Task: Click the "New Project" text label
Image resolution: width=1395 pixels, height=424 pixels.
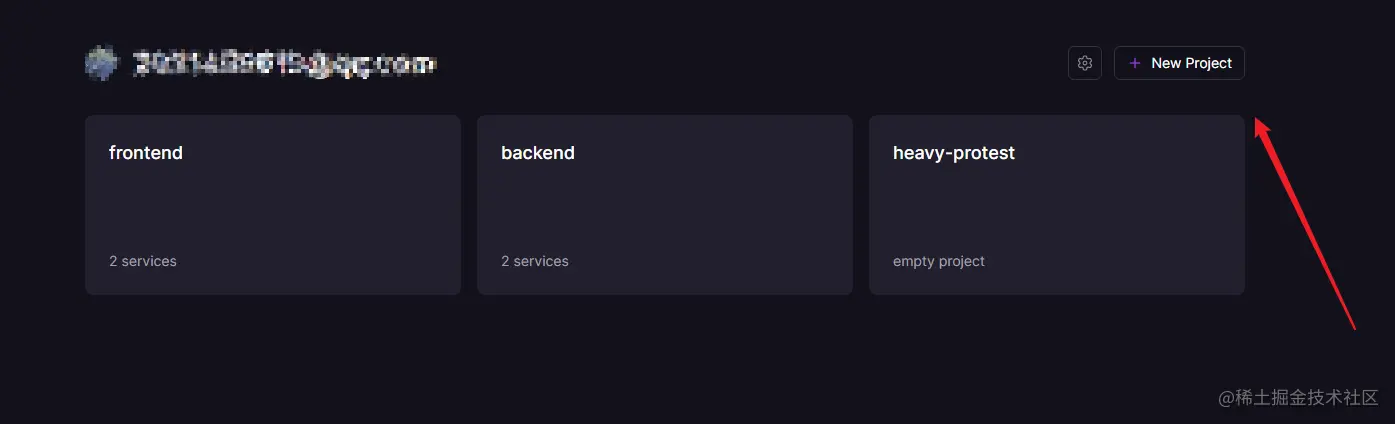Action: click(x=1191, y=63)
